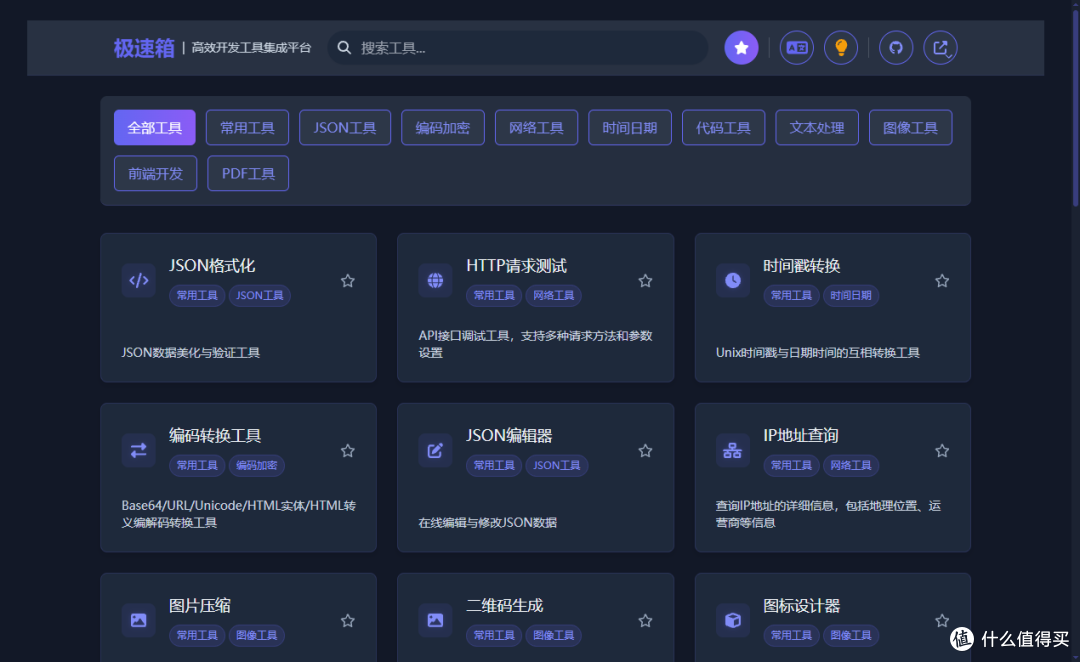Click the 网络工具 tag on HTTP请求测试 card
Image resolution: width=1080 pixels, height=662 pixels.
coord(554,296)
